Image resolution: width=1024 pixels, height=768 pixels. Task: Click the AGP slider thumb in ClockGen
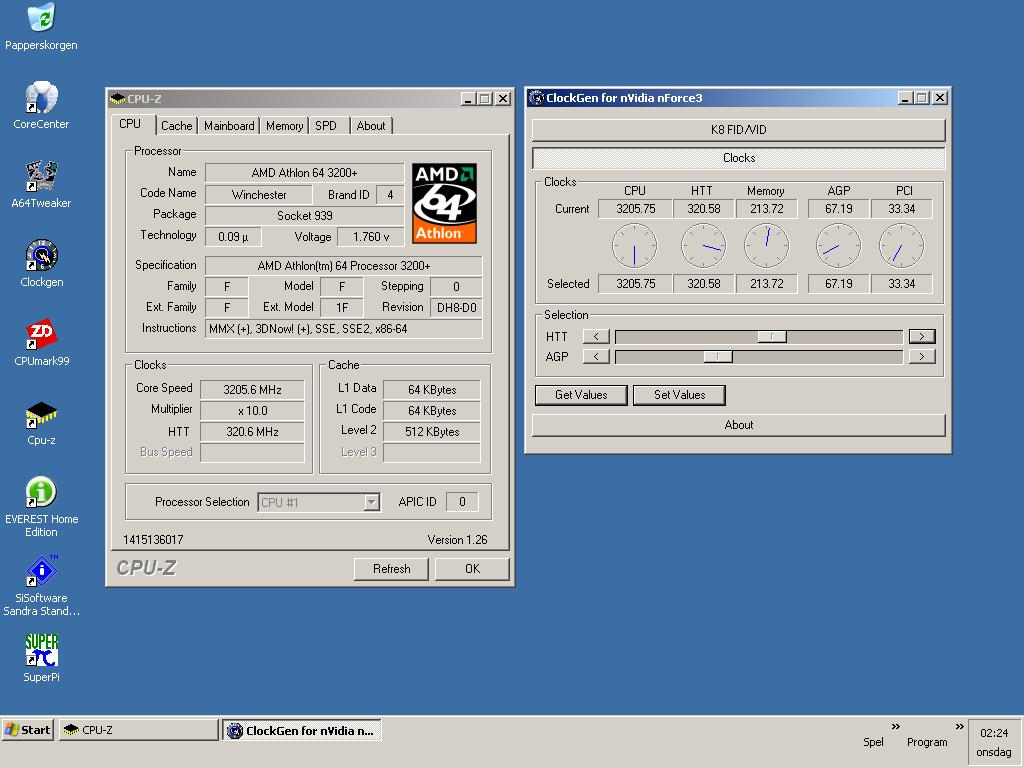tap(718, 357)
